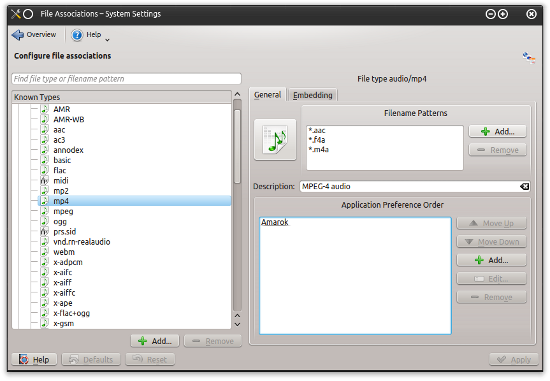The image size is (550, 381).
Task: Clear the Description field with clear icon
Action: (x=524, y=186)
